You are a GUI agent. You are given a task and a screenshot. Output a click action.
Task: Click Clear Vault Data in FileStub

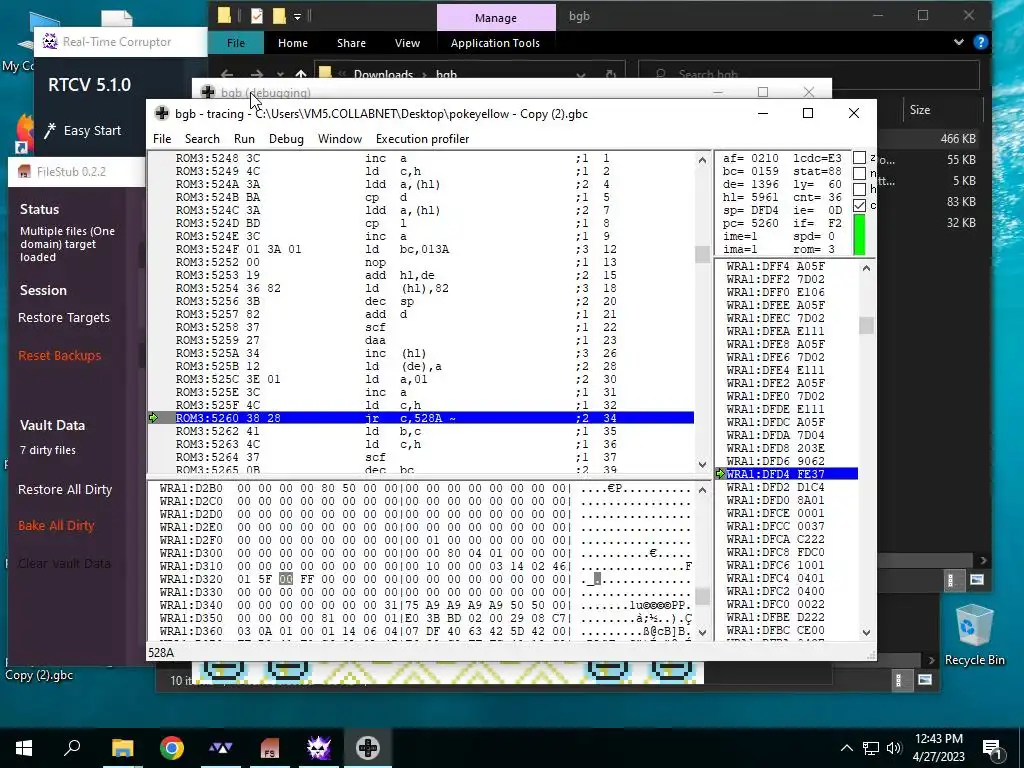coord(64,563)
